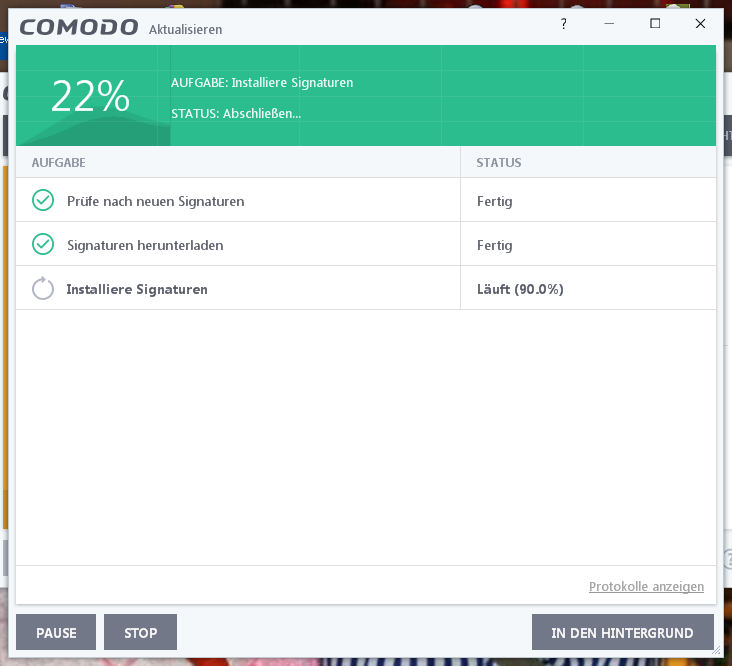Click the AUFGABE column header
The height and width of the screenshot is (666, 732).
[x=59, y=162]
